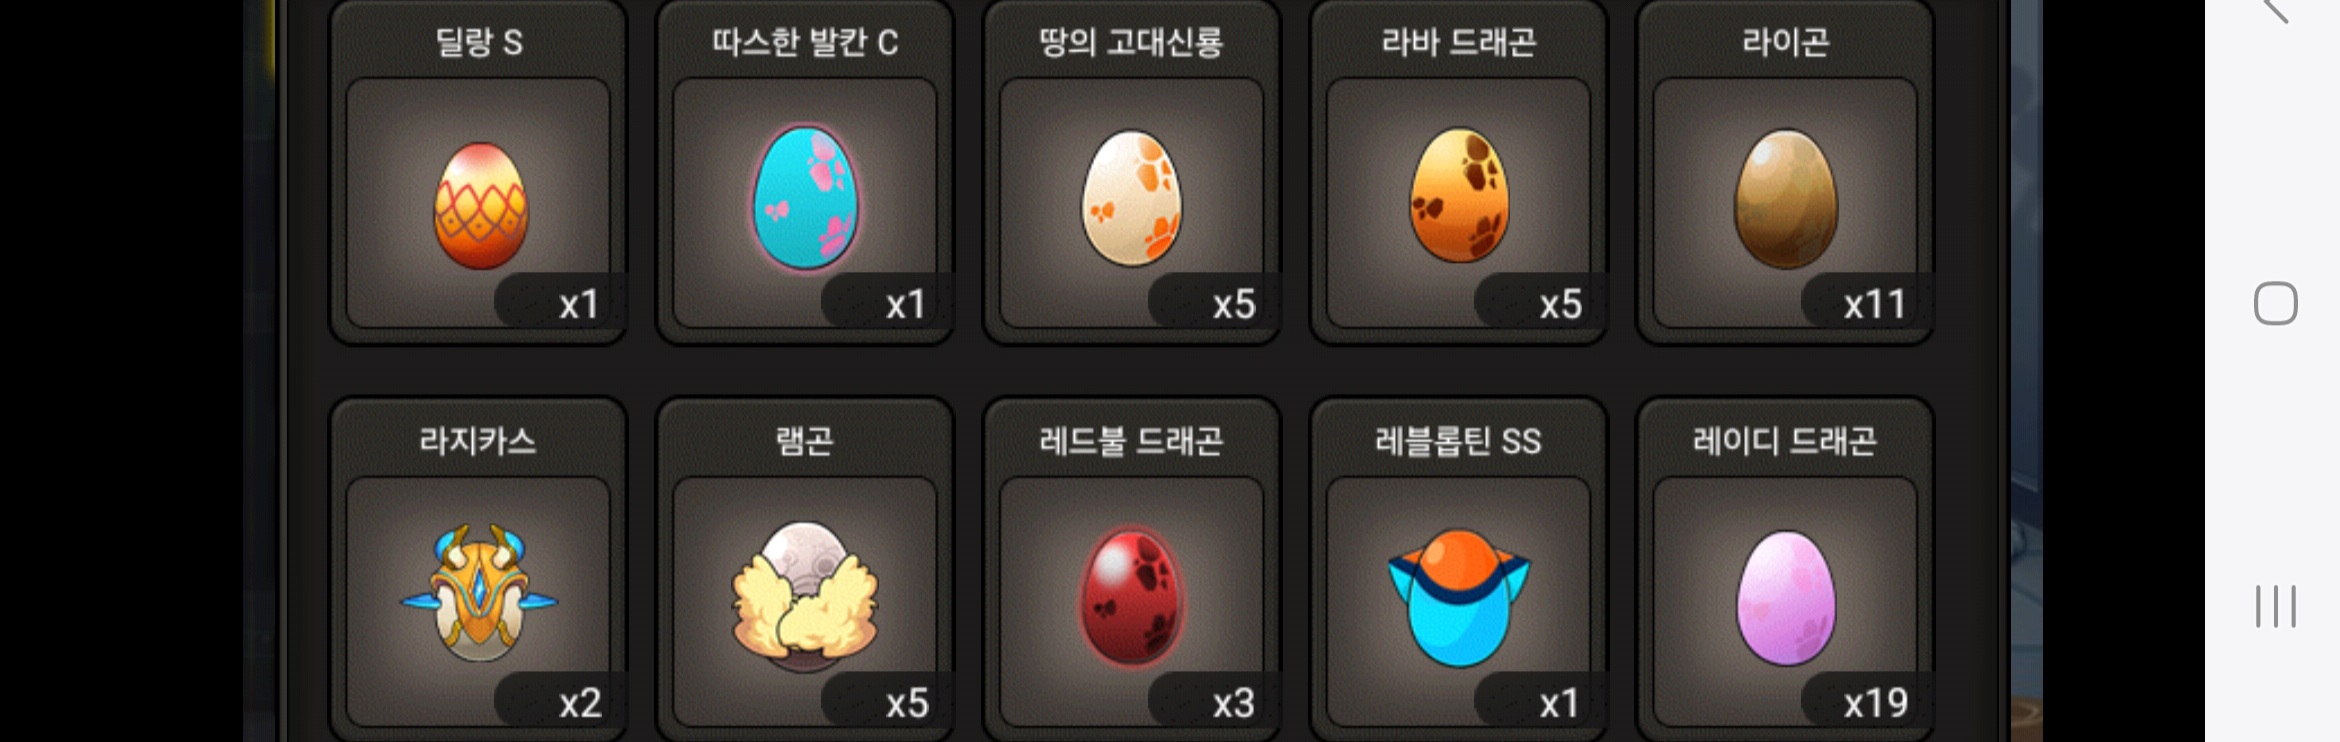The image size is (2340, 742).
Task: Select the 딜랑 S egg icon
Action: (480, 205)
